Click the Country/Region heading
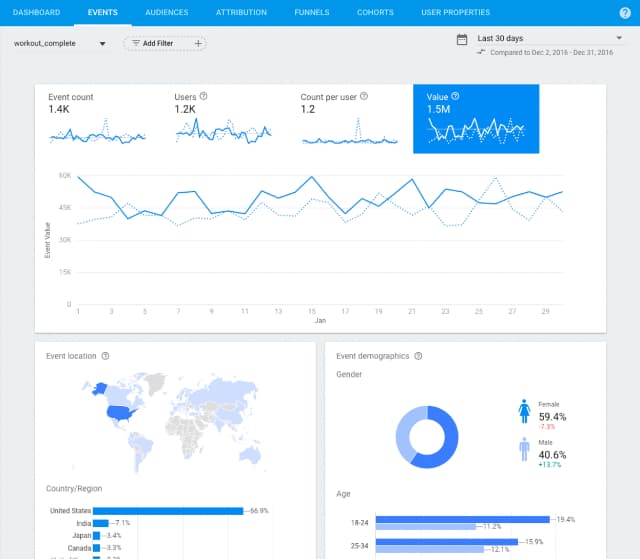 pyautogui.click(x=74, y=489)
